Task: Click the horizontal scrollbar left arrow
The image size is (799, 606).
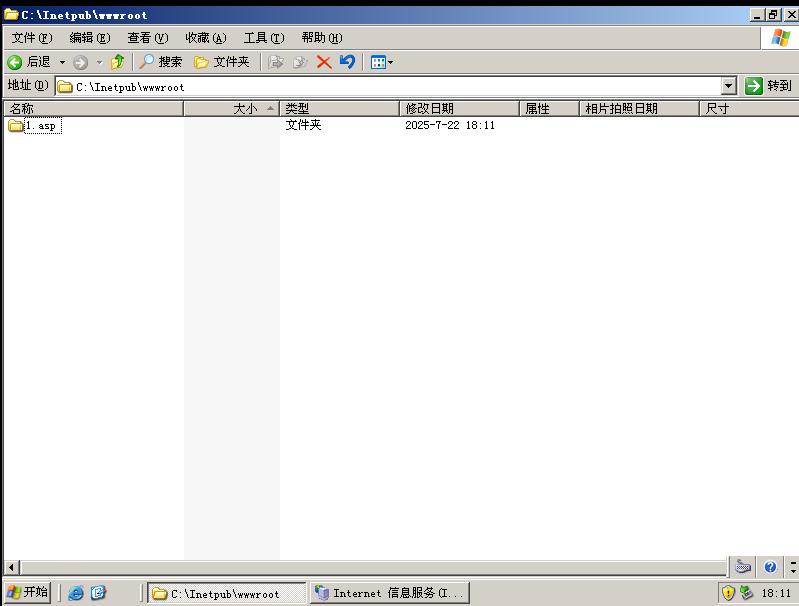Action: coord(12,567)
